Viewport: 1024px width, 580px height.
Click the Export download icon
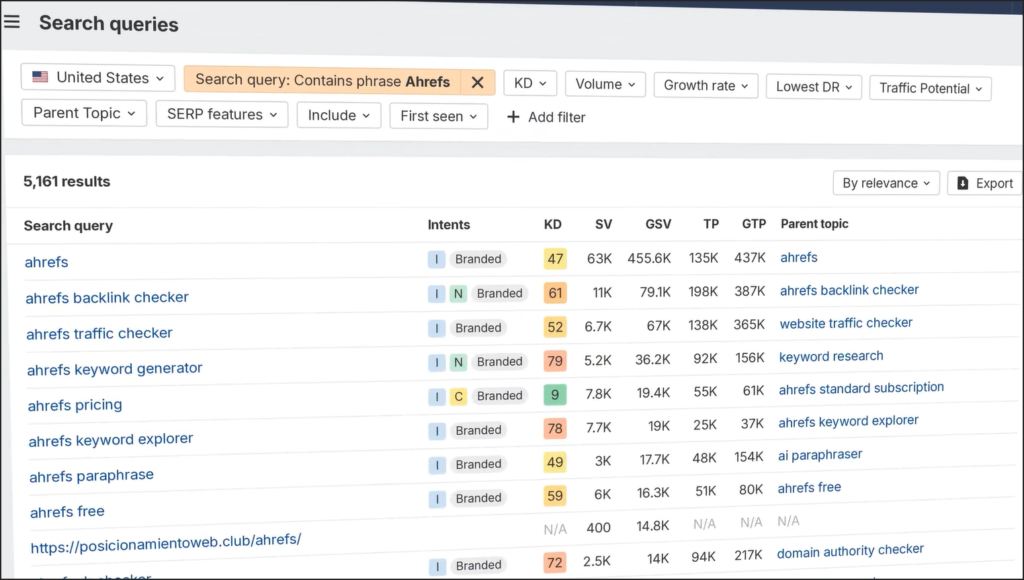pyautogui.click(x=963, y=184)
